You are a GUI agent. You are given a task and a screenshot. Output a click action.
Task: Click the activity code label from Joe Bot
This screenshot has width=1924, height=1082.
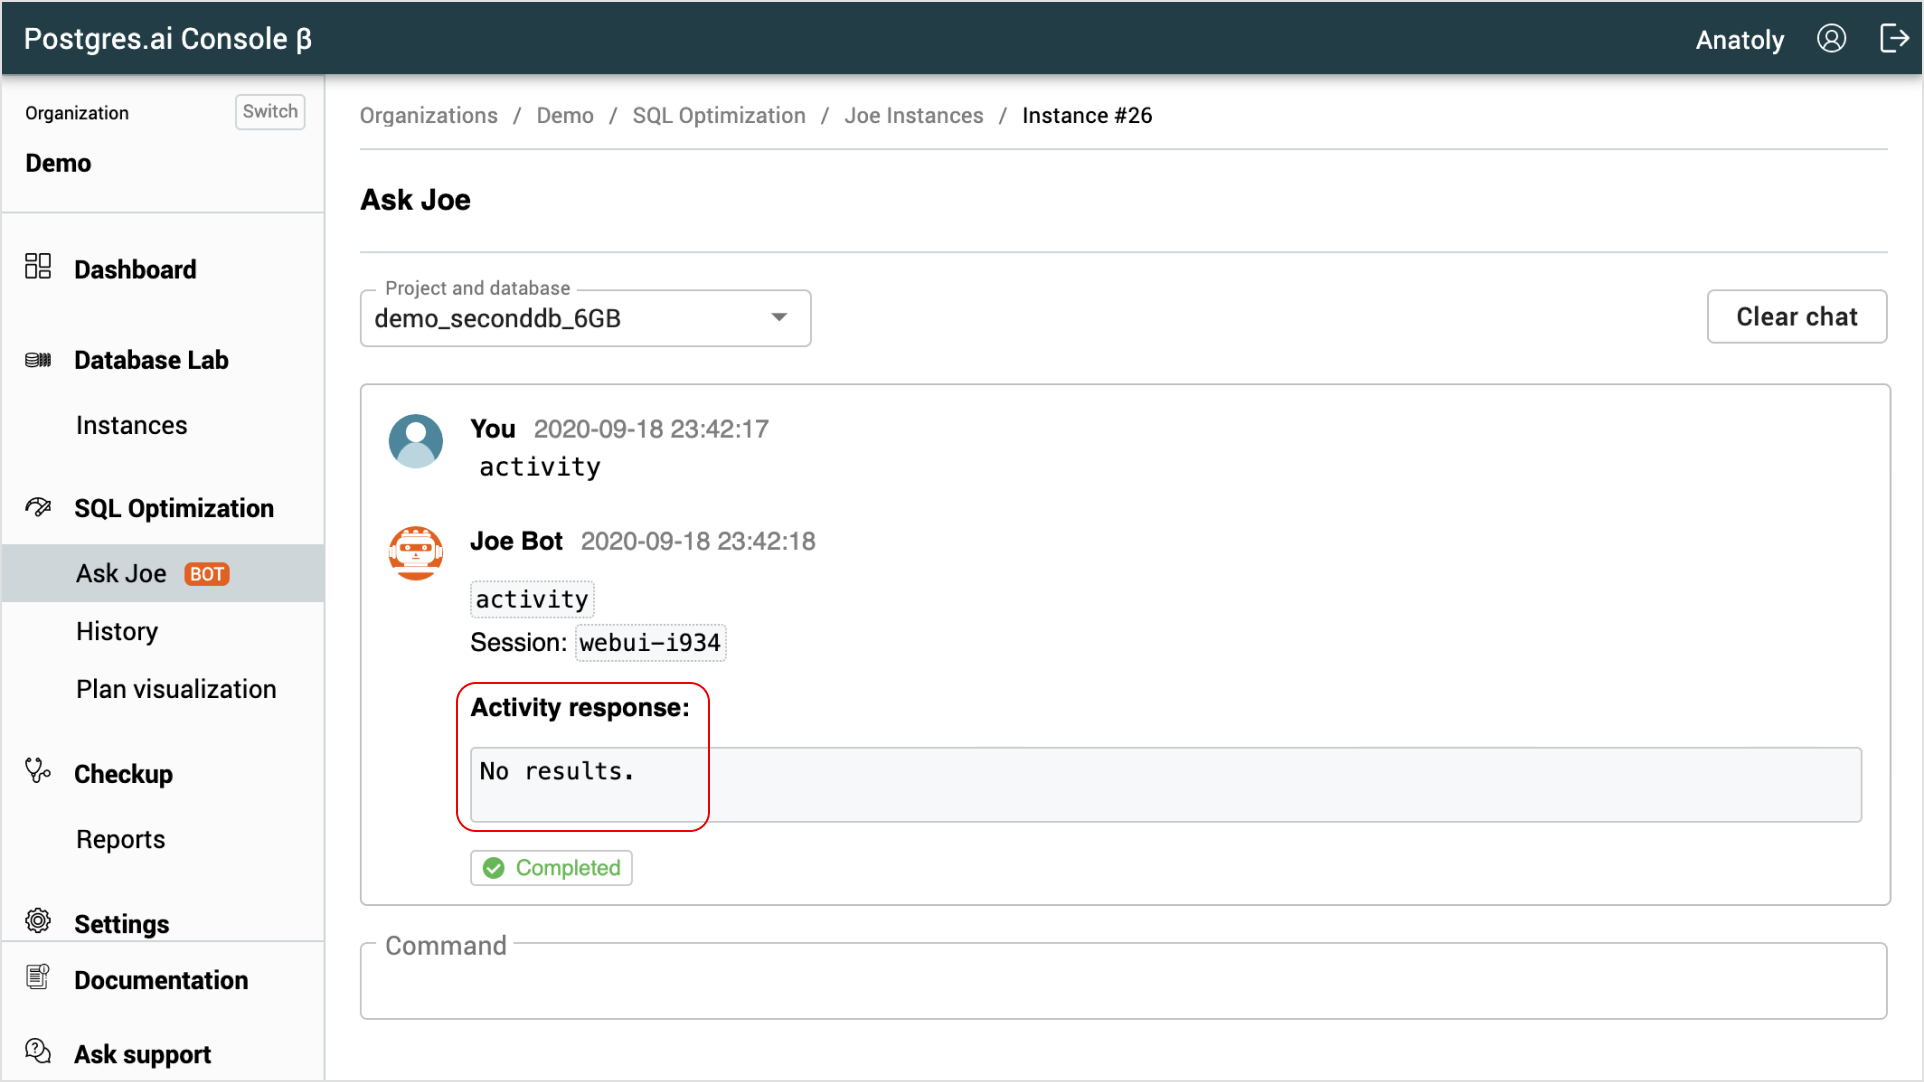pyautogui.click(x=532, y=599)
